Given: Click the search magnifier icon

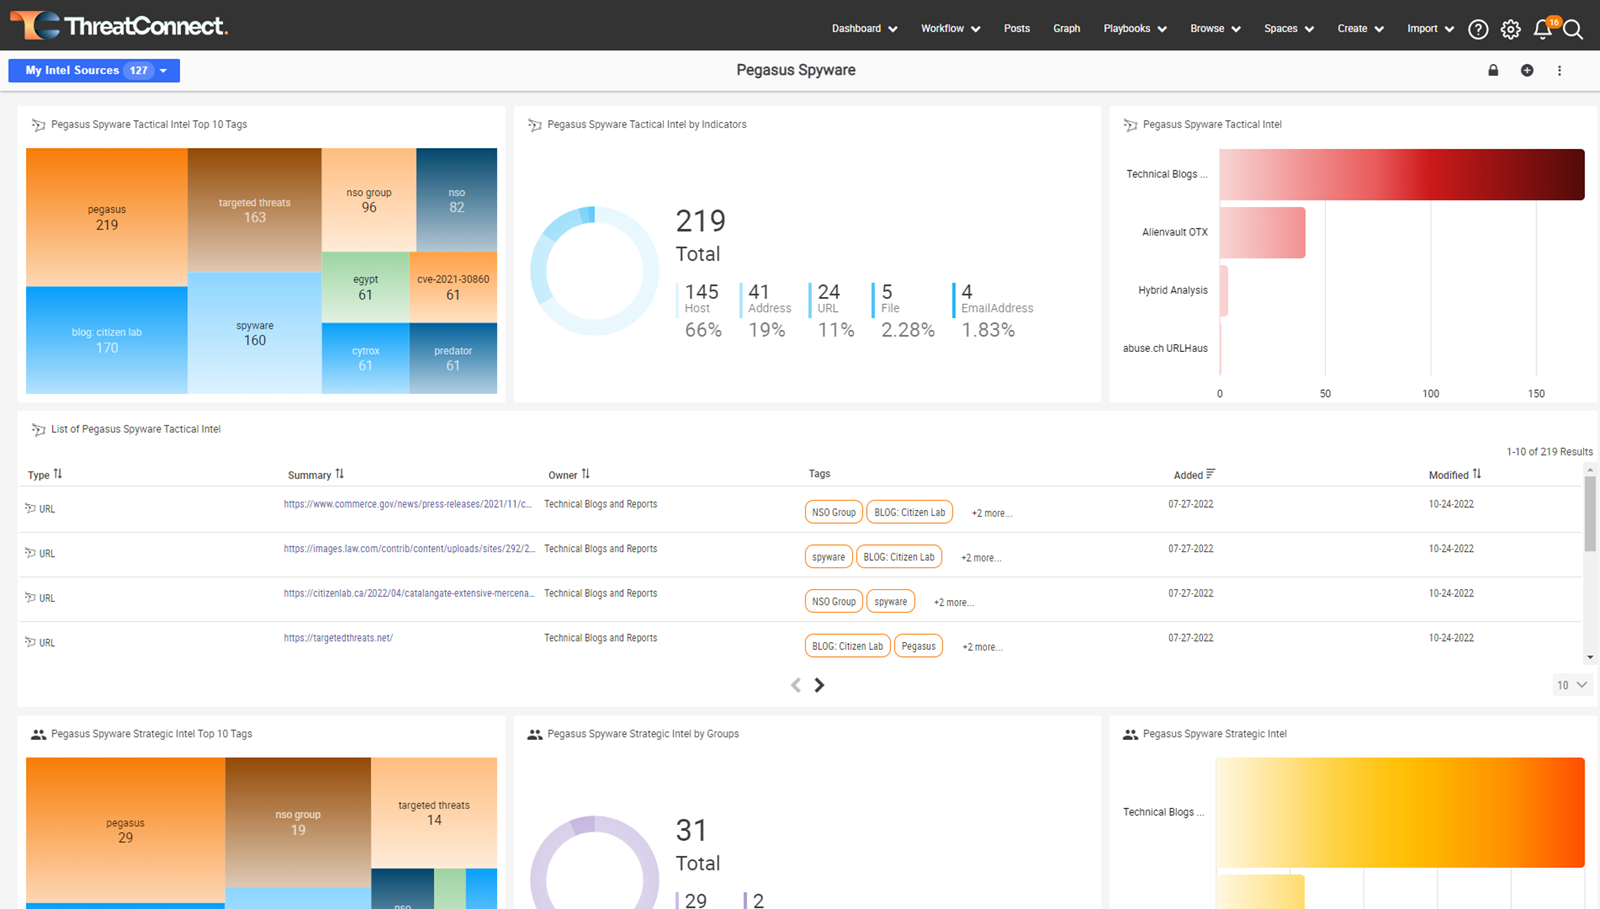Looking at the screenshot, I should [1573, 29].
